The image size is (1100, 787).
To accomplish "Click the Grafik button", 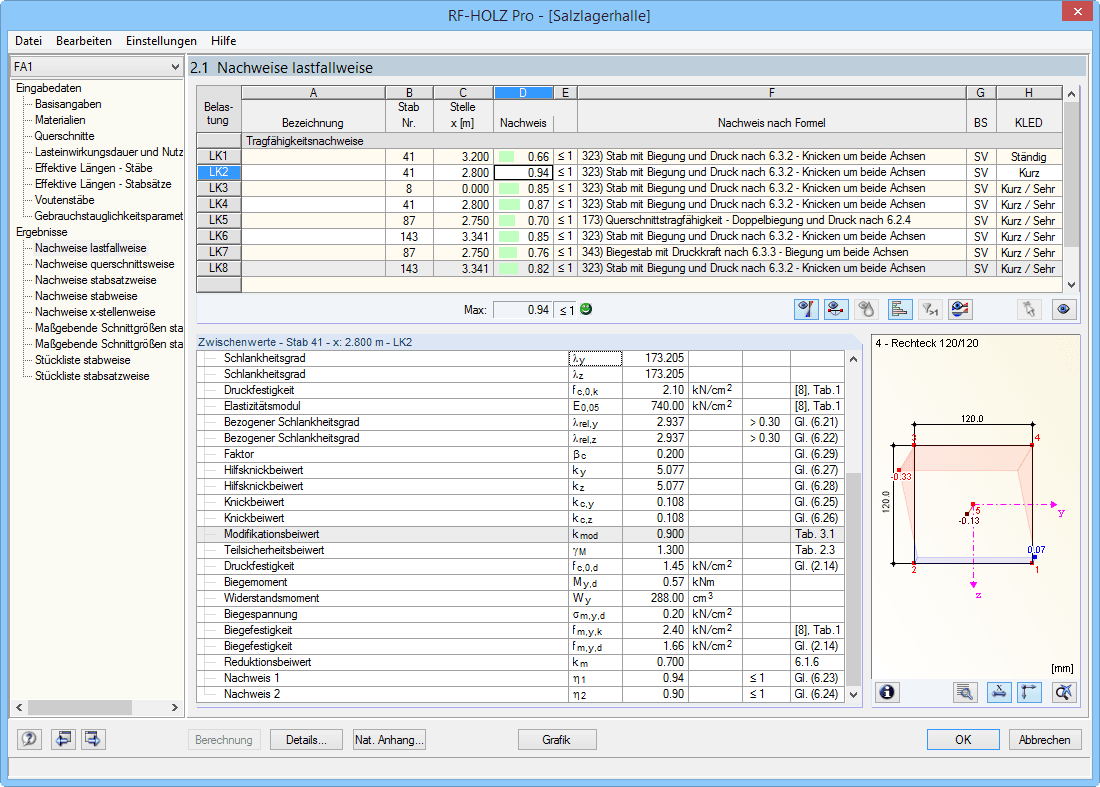I will click(557, 740).
